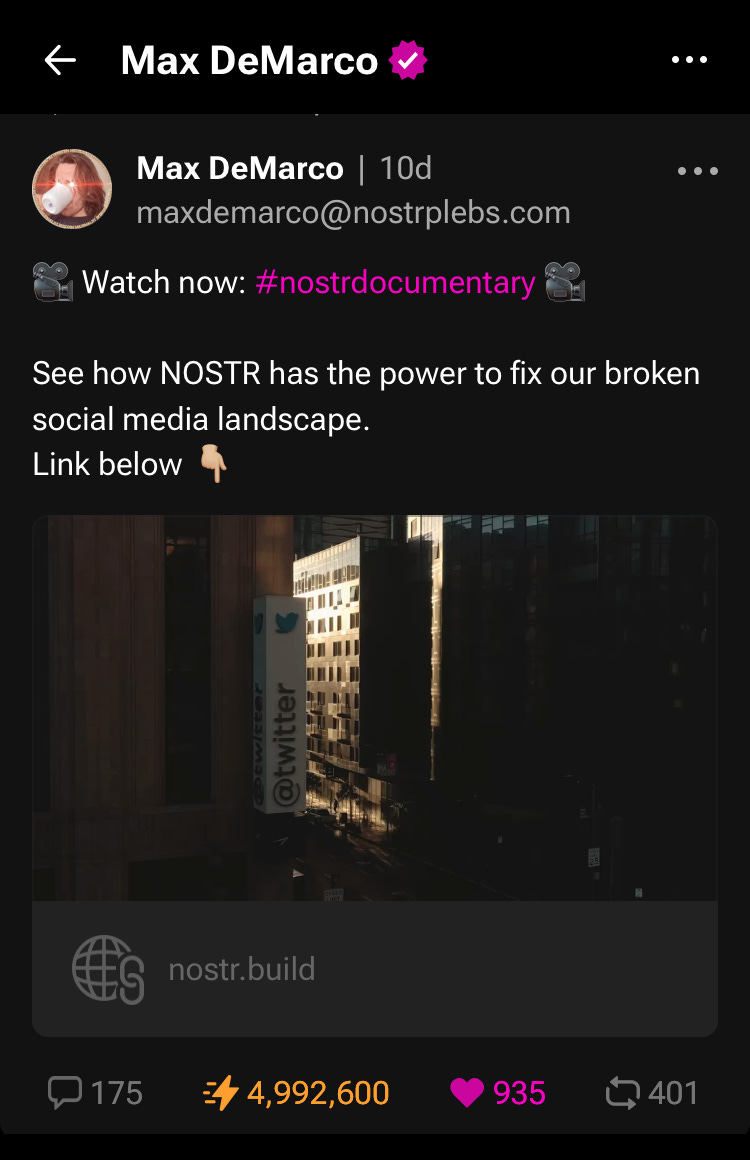Open the post's three-dot options menu
The height and width of the screenshot is (1160, 750).
pyautogui.click(x=697, y=171)
